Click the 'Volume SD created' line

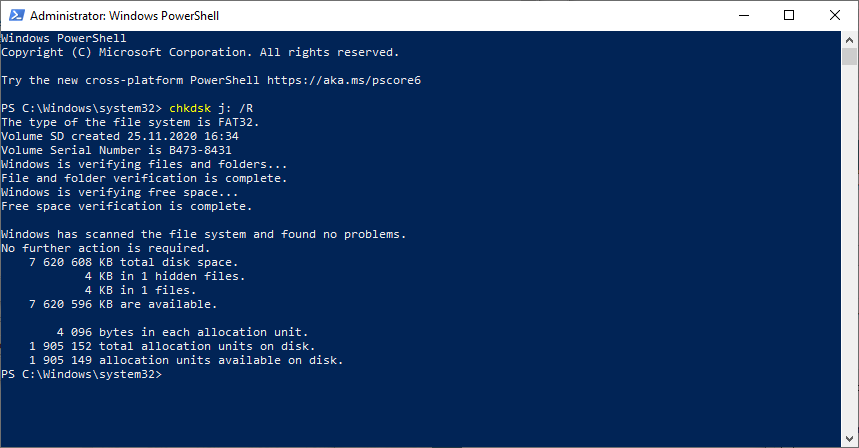coord(120,136)
